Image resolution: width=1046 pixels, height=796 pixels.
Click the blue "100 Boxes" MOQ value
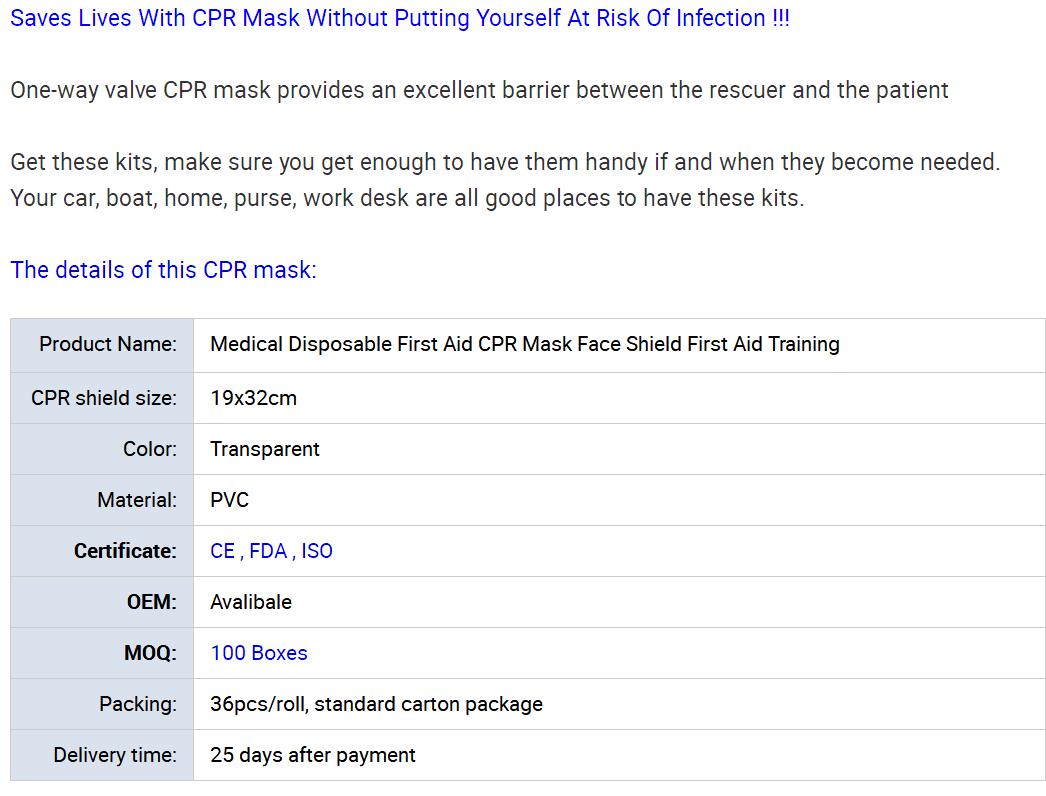(258, 653)
